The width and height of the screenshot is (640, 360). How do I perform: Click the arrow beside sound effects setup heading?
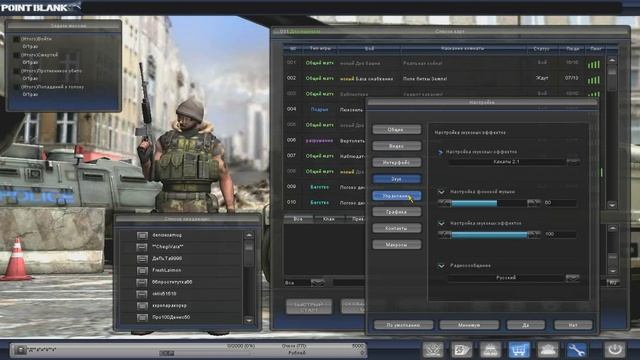click(x=440, y=152)
